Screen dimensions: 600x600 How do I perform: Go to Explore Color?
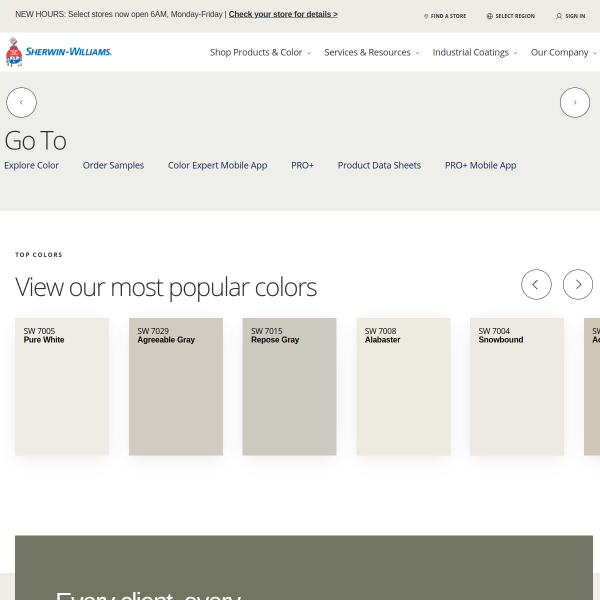(x=31, y=165)
